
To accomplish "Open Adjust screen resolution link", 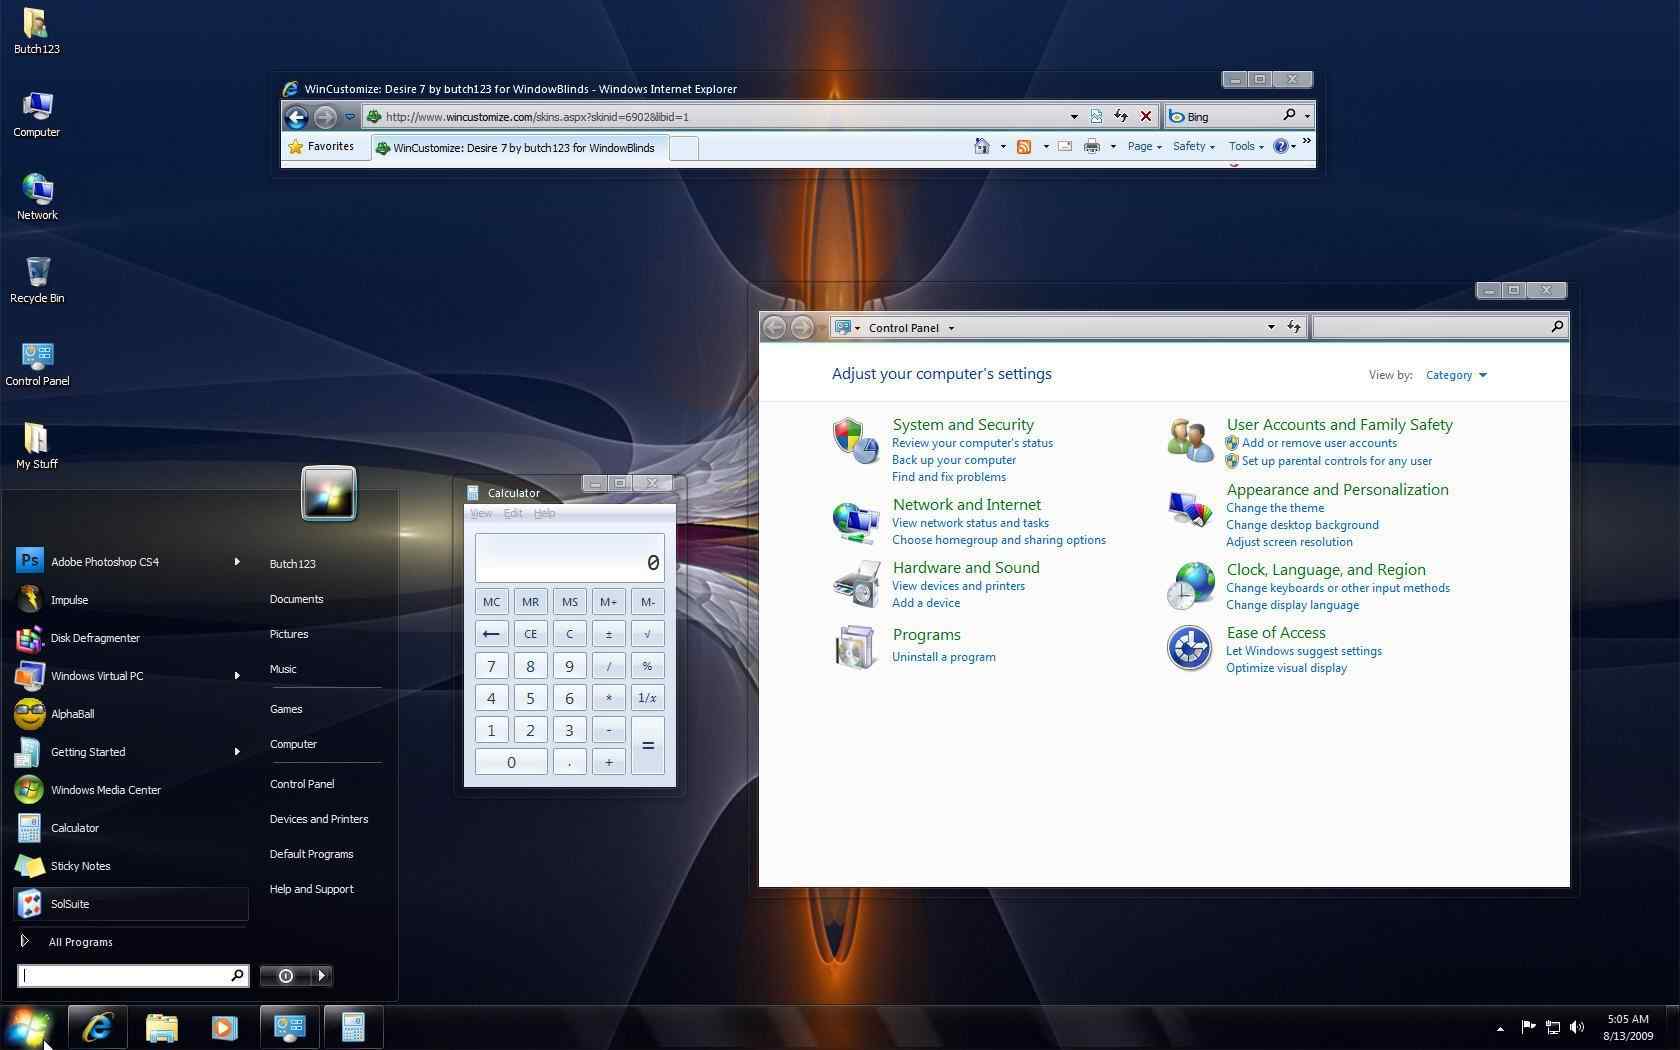I will click(x=1289, y=542).
